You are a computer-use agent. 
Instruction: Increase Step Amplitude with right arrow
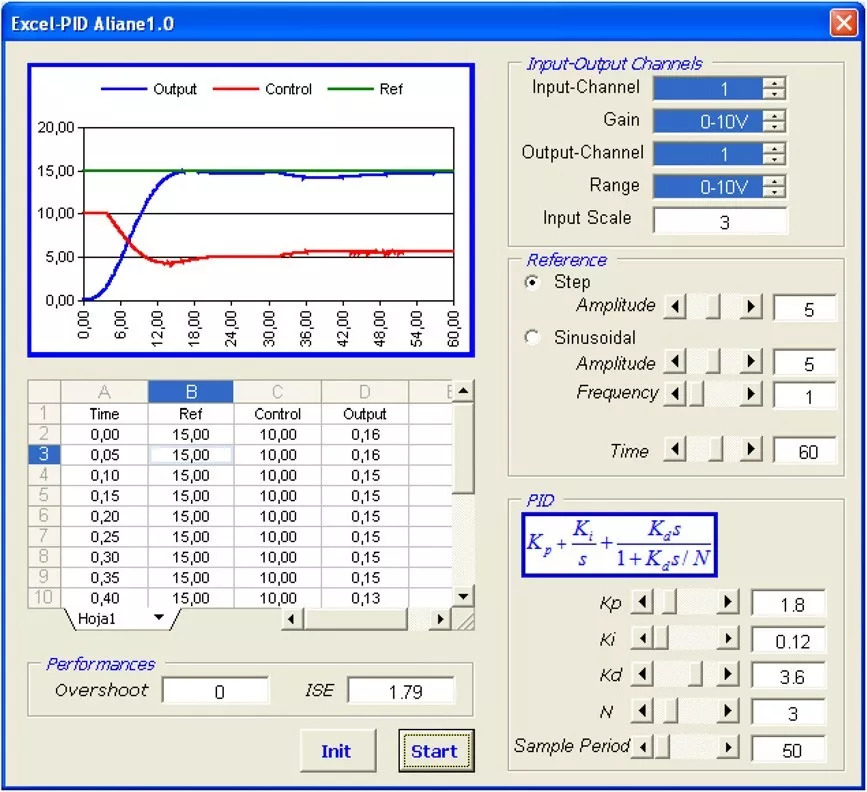pos(751,307)
